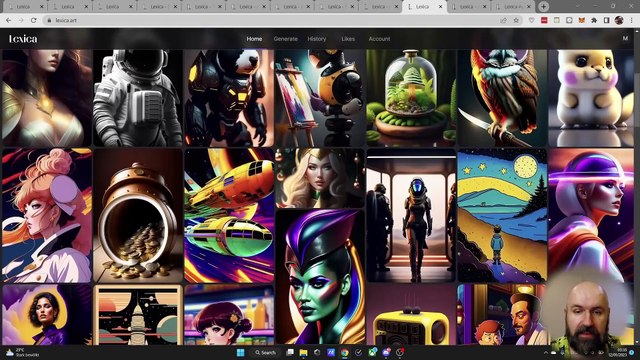640x360 pixels.
Task: Open the blonde woman with ornaments image
Action: (x=320, y=178)
